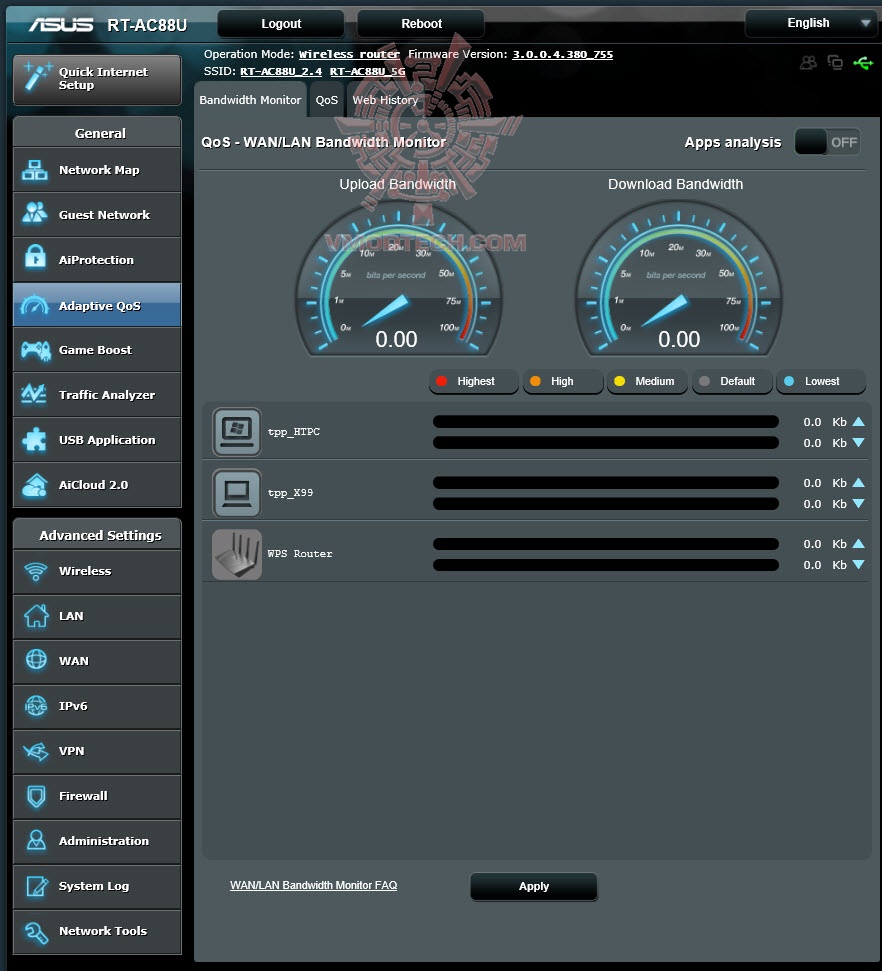This screenshot has width=882, height=971.
Task: Click the VPN arrows icon
Action: tap(36, 751)
